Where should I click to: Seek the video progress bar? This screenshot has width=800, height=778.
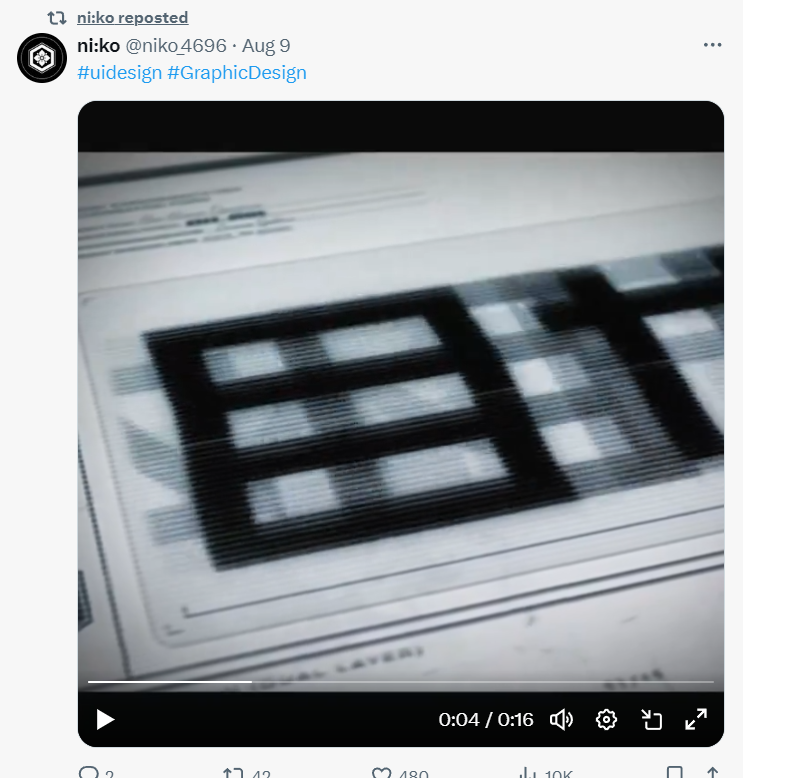tap(401, 681)
